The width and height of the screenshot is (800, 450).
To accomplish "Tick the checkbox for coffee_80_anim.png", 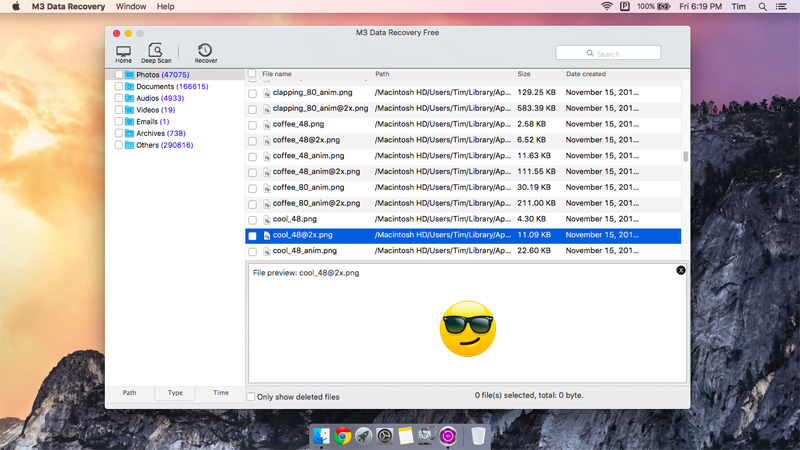I will (253, 188).
